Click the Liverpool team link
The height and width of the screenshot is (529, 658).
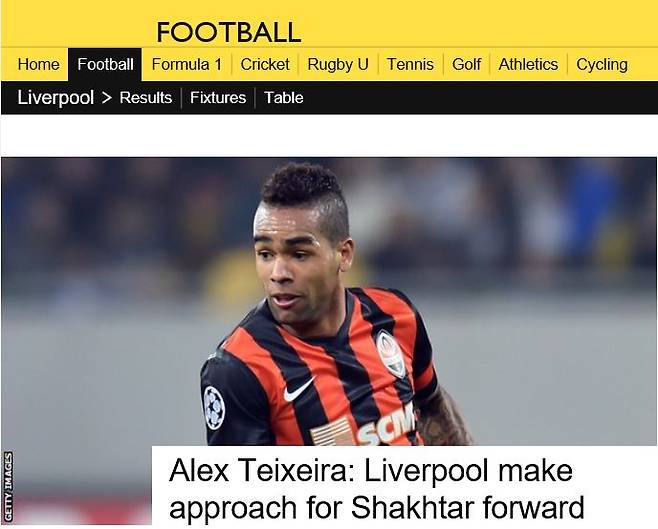(x=55, y=98)
